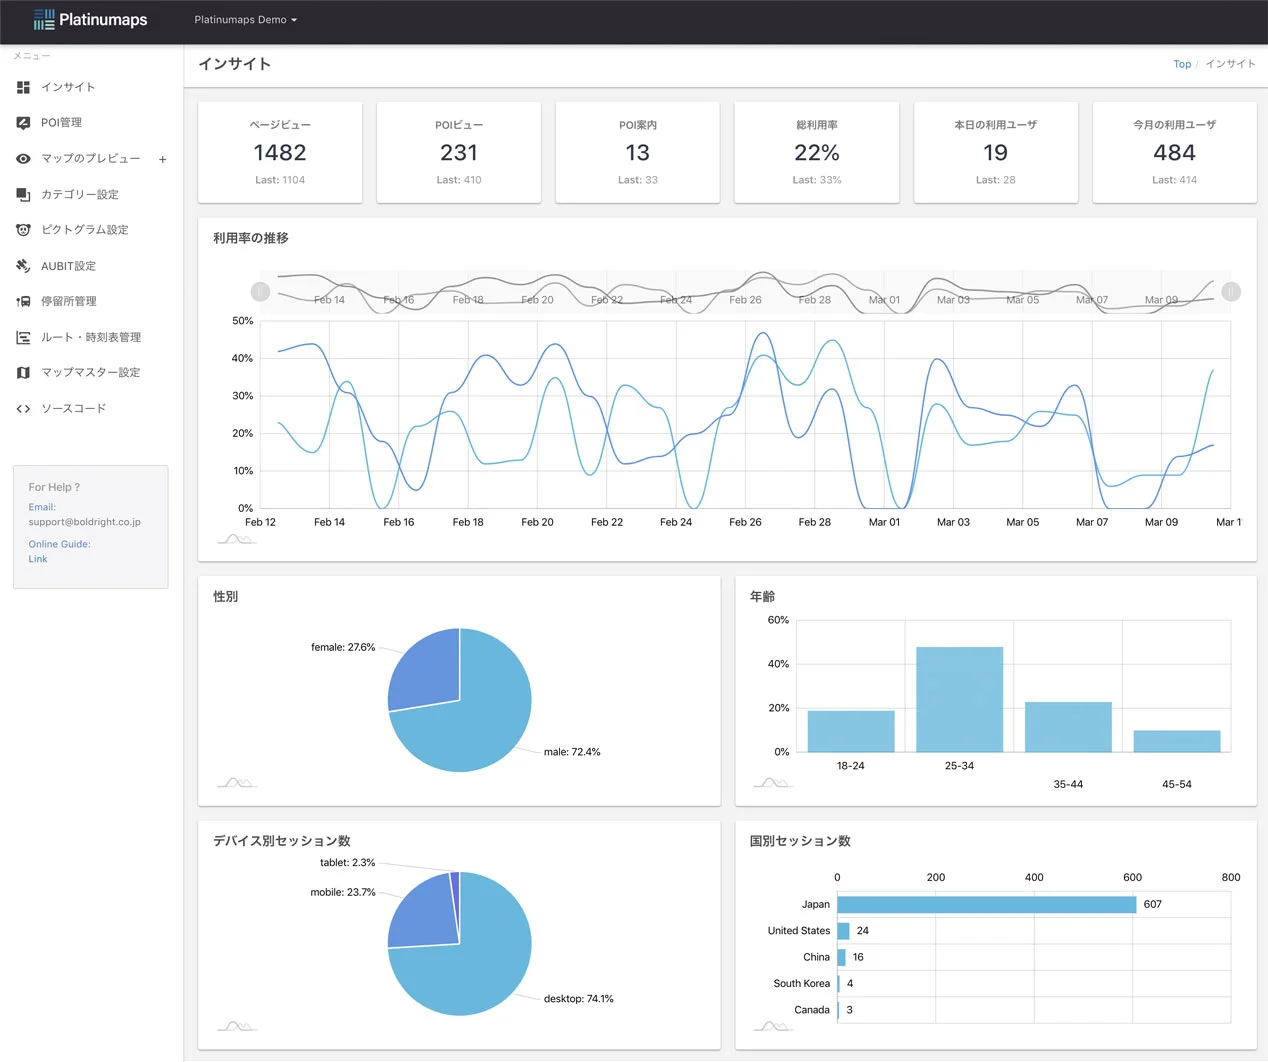Open the Platinumaps Demo dropdown

pyautogui.click(x=245, y=20)
